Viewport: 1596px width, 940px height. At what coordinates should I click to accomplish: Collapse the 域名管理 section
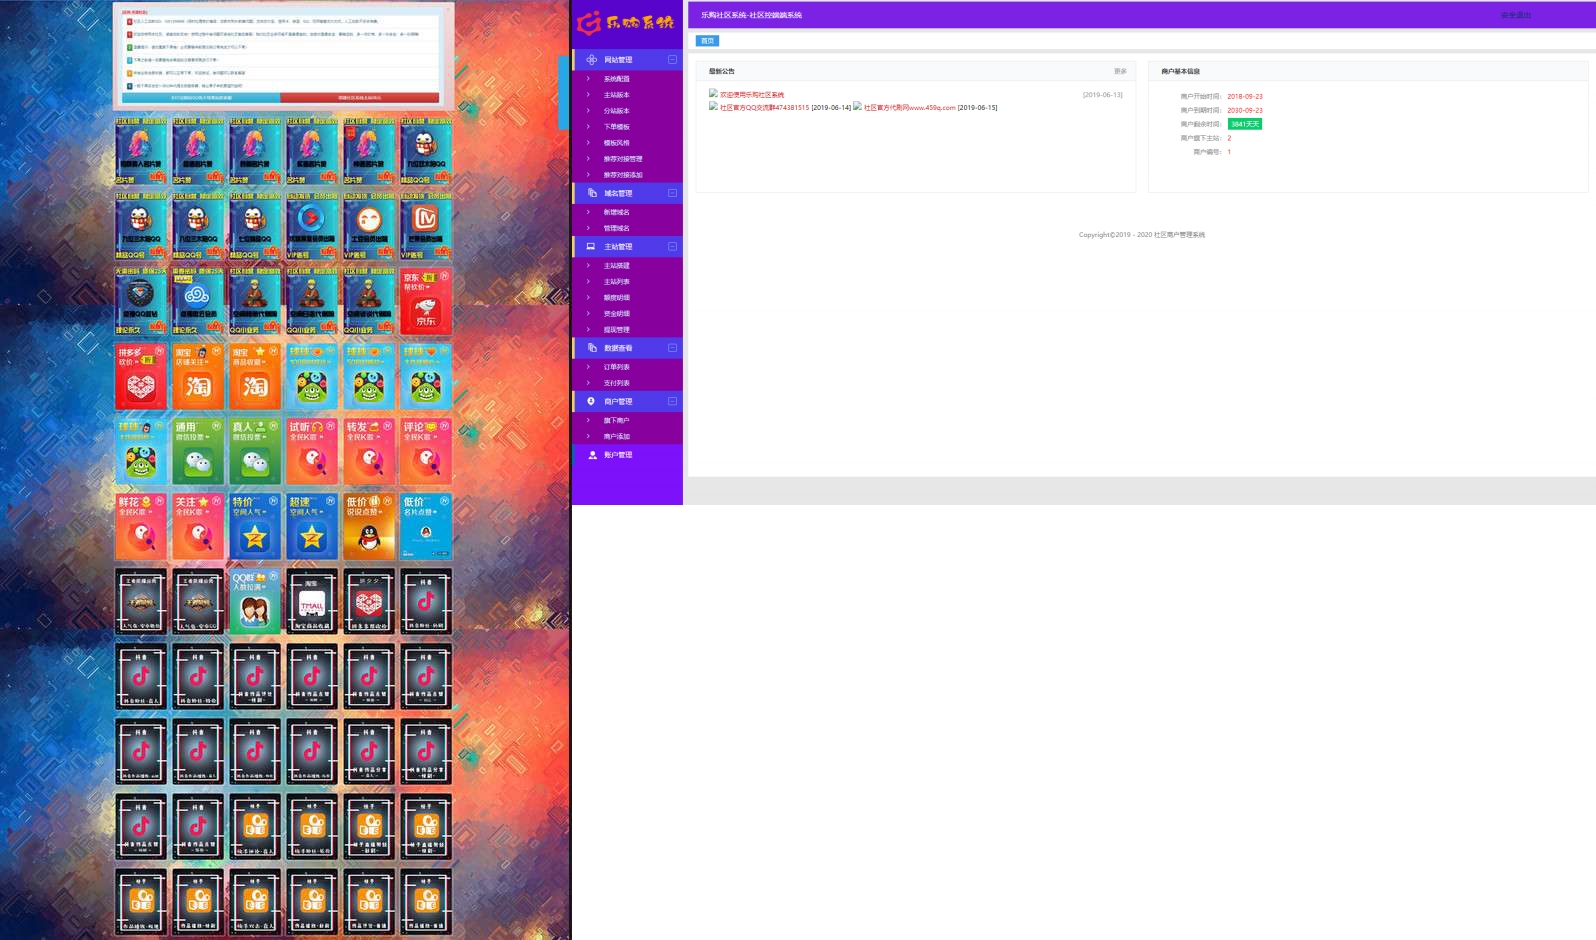672,193
